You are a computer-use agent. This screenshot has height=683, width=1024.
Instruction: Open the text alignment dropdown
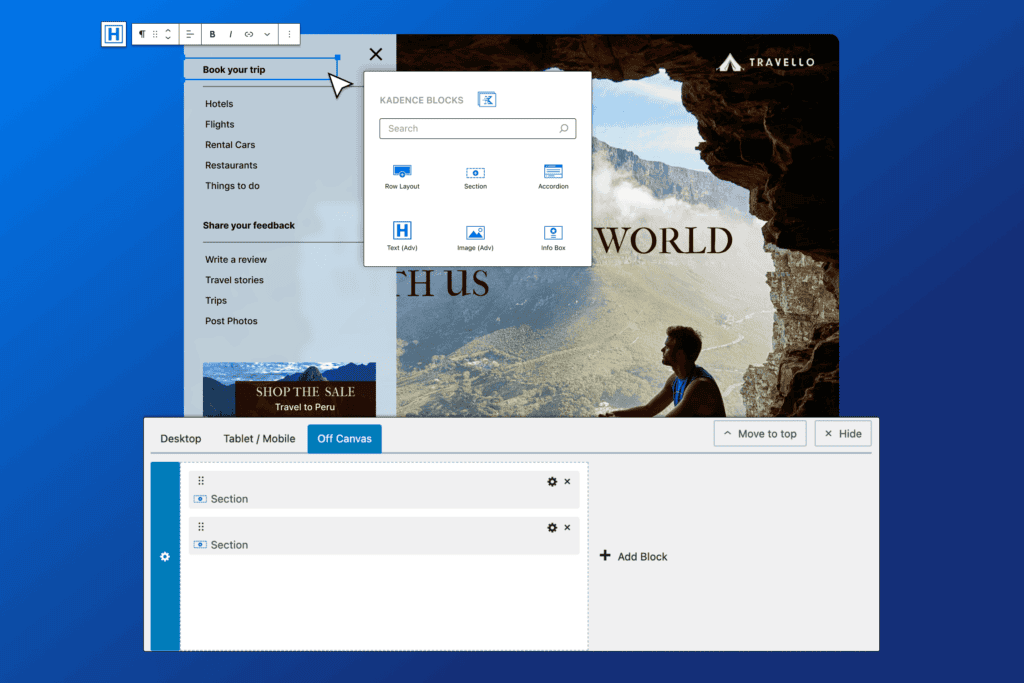[x=189, y=34]
